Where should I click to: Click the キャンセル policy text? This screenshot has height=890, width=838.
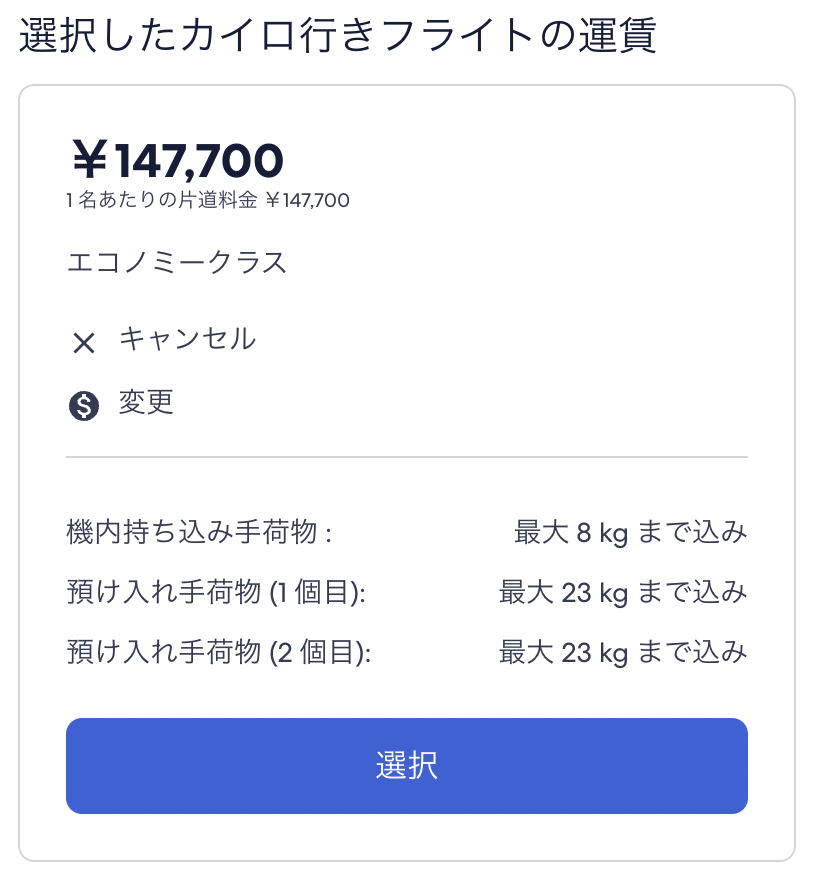pos(187,339)
